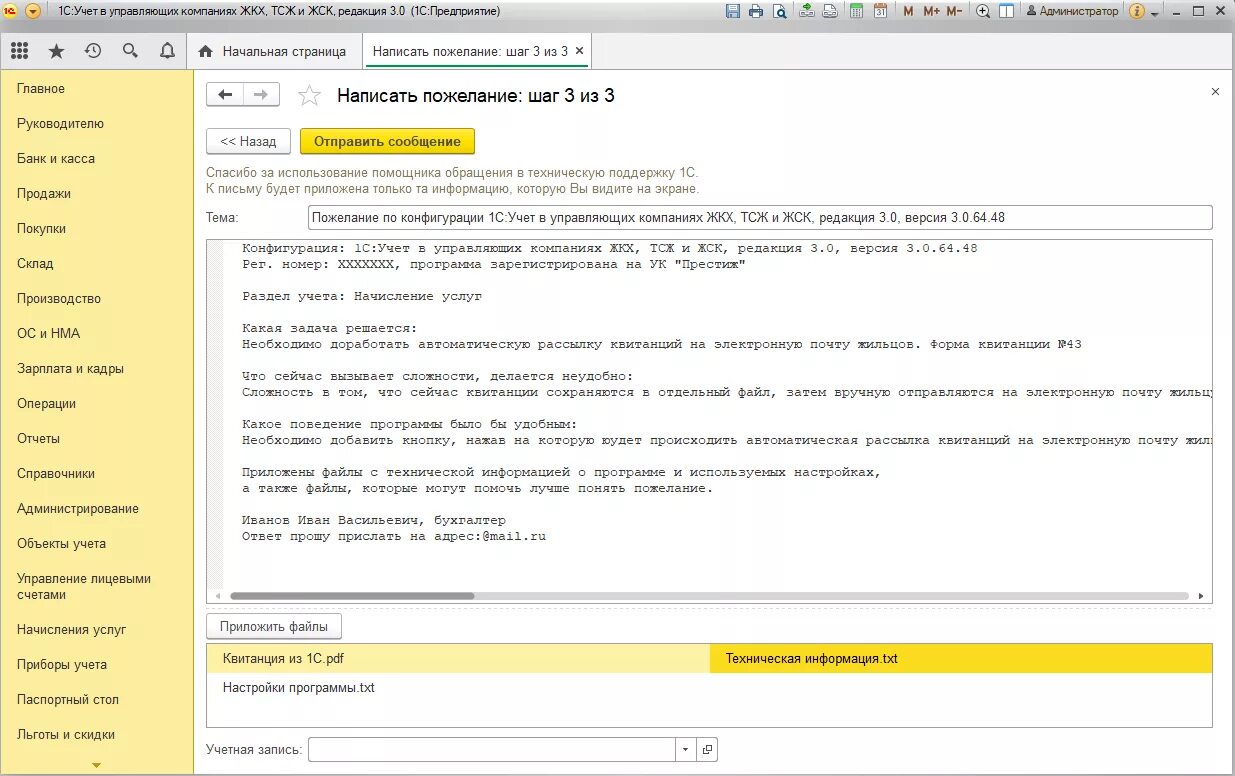
Task: Close the Написать пожелание tab
Action: coord(580,51)
